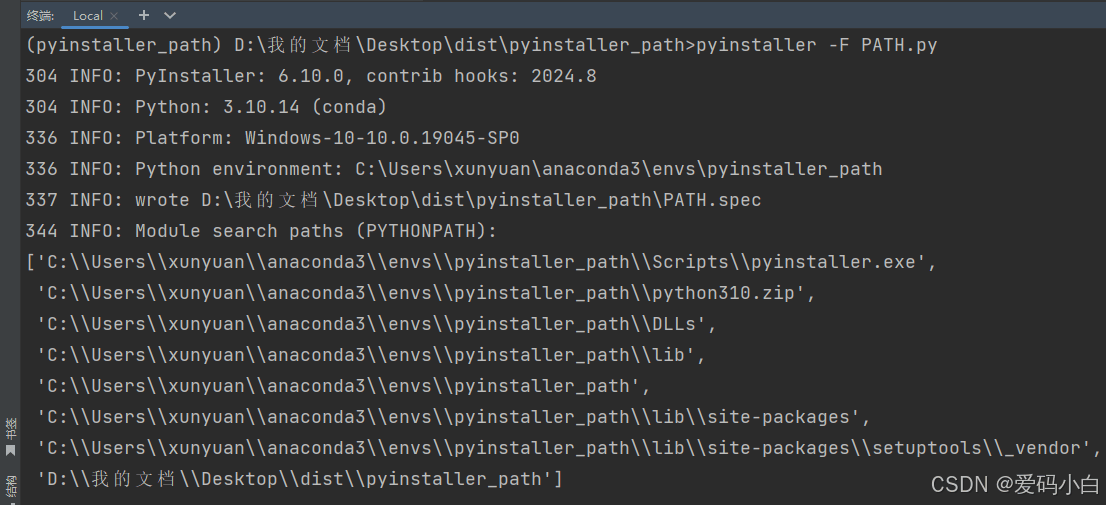Click the Module search paths (PYTHONPATH) line

click(x=261, y=231)
